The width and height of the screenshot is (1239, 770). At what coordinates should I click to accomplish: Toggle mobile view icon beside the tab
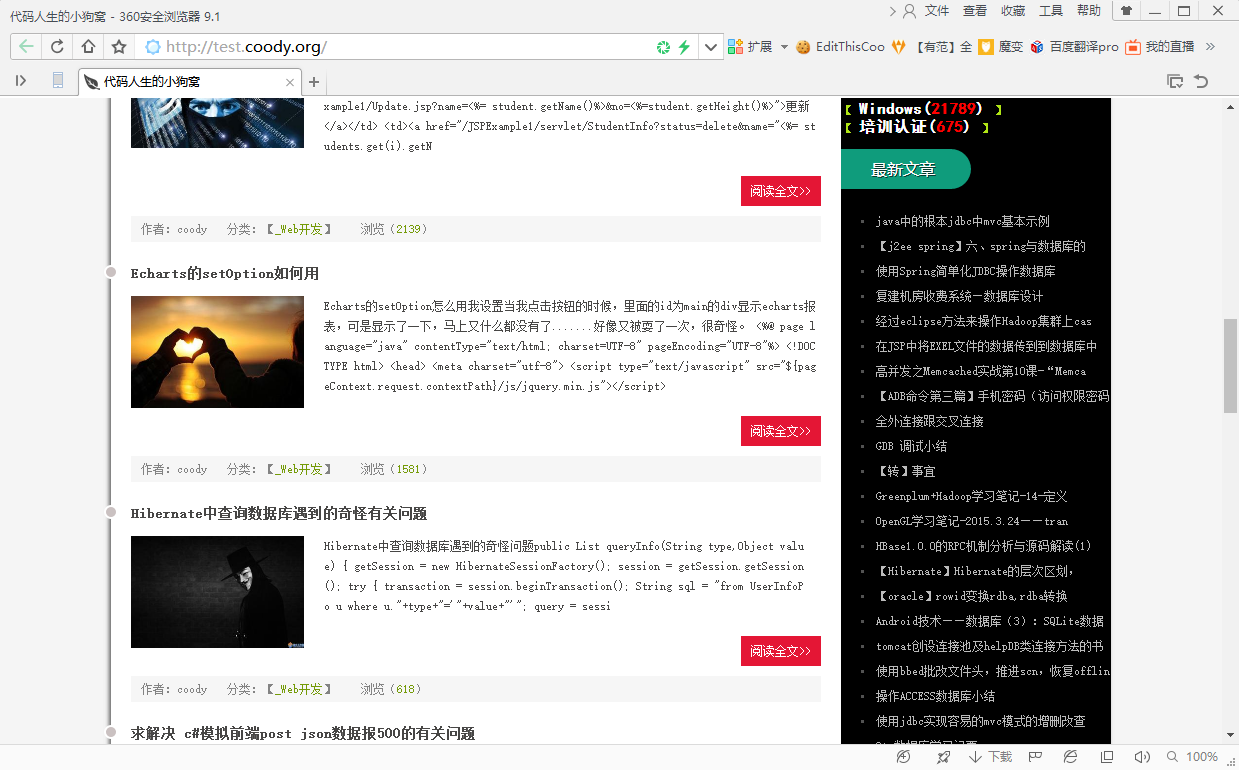coord(58,81)
